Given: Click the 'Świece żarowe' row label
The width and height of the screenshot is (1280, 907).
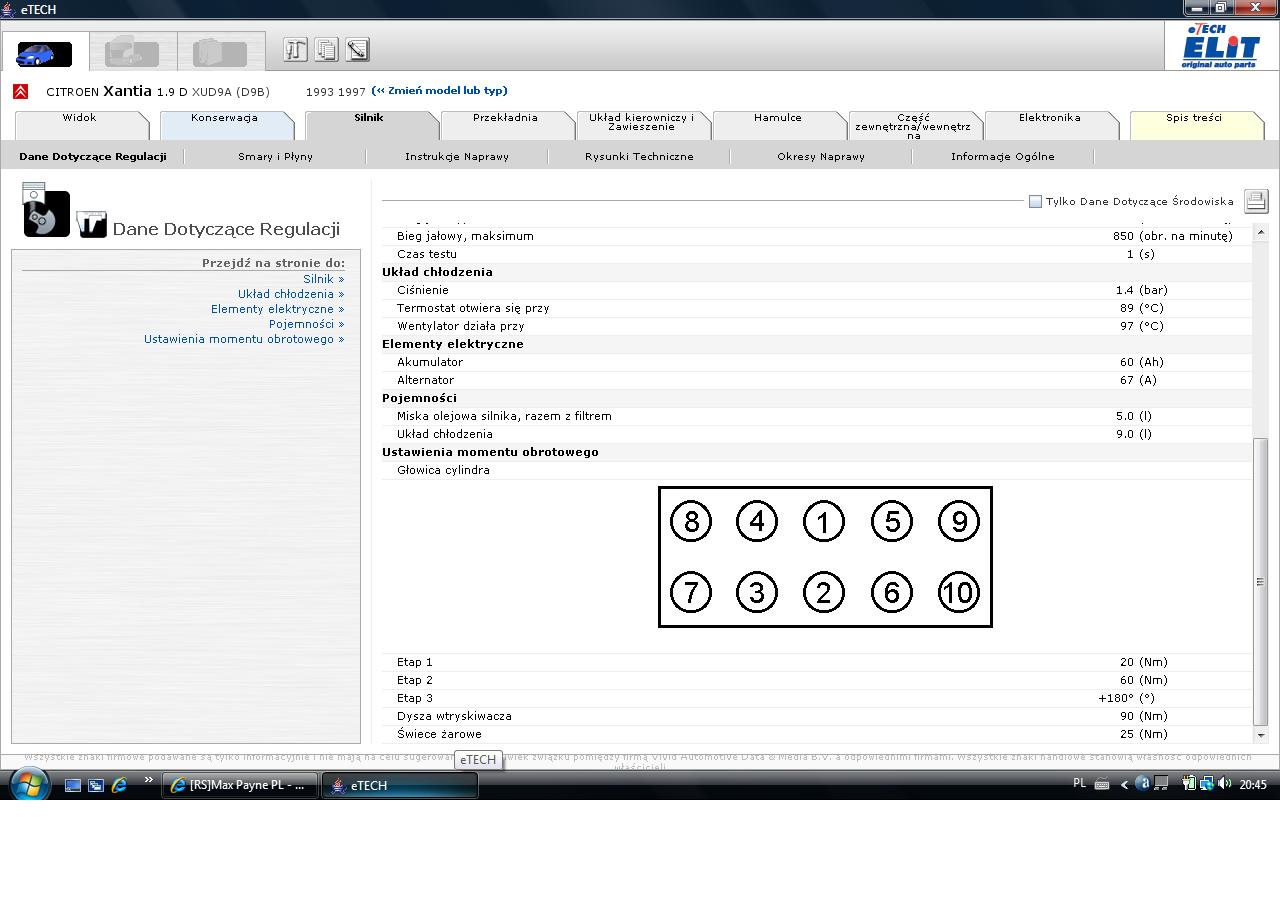Looking at the screenshot, I should coord(439,734).
